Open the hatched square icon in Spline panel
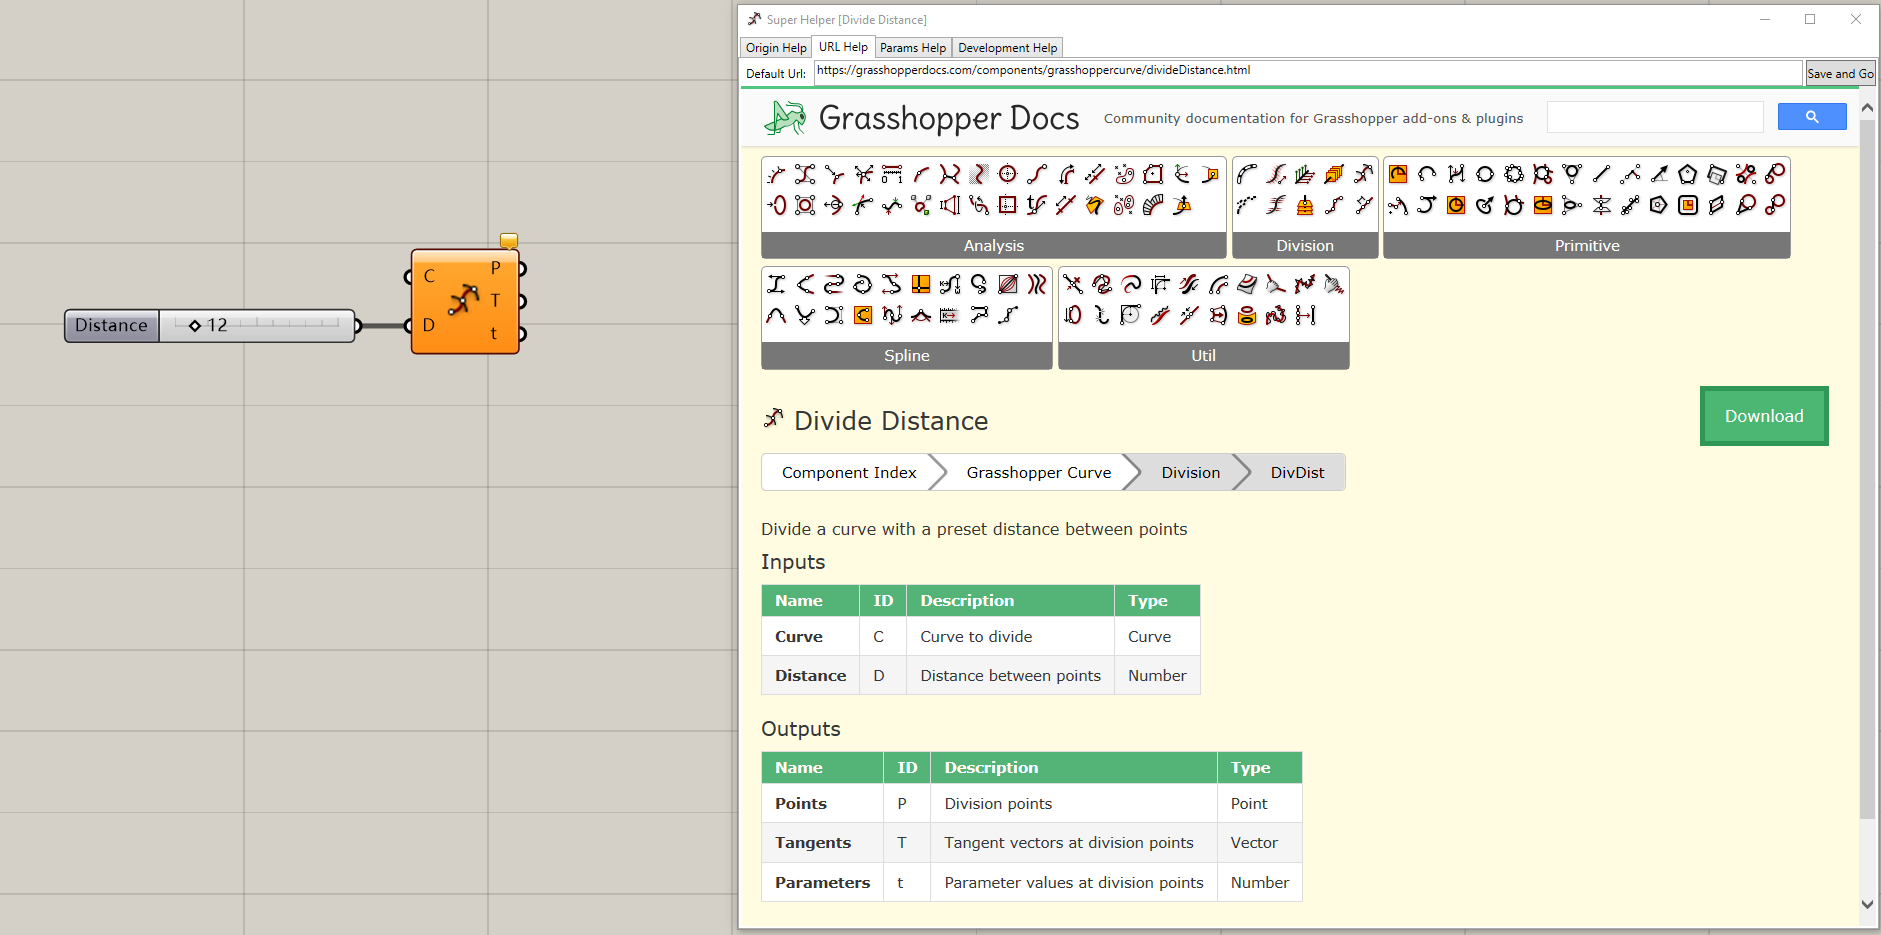The height and width of the screenshot is (935, 1881). [1007, 285]
